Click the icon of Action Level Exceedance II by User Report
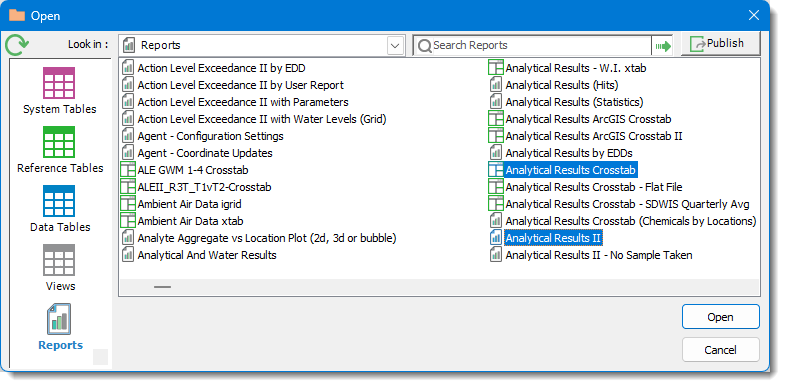The width and height of the screenshot is (785, 387). (x=128, y=85)
